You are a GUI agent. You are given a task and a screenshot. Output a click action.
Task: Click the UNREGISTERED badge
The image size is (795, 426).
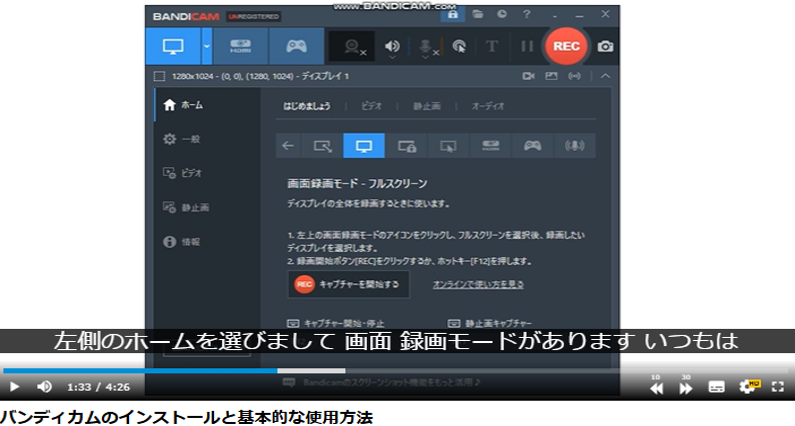pos(254,17)
